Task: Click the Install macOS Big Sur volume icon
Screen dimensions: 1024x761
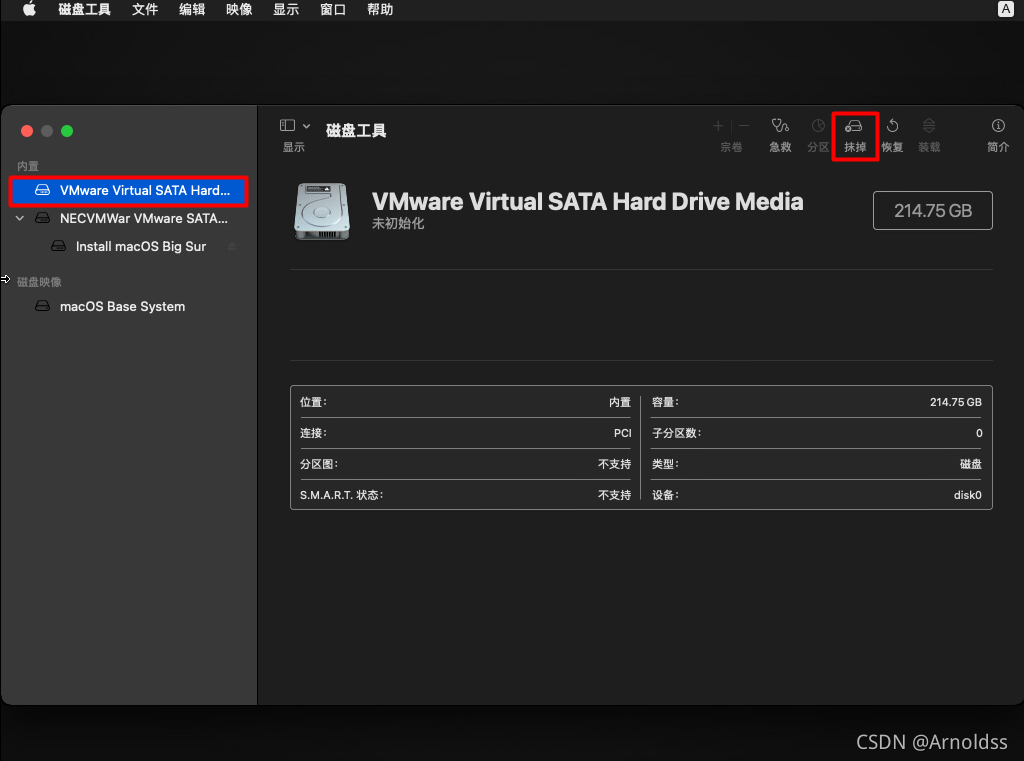Action: [58, 246]
